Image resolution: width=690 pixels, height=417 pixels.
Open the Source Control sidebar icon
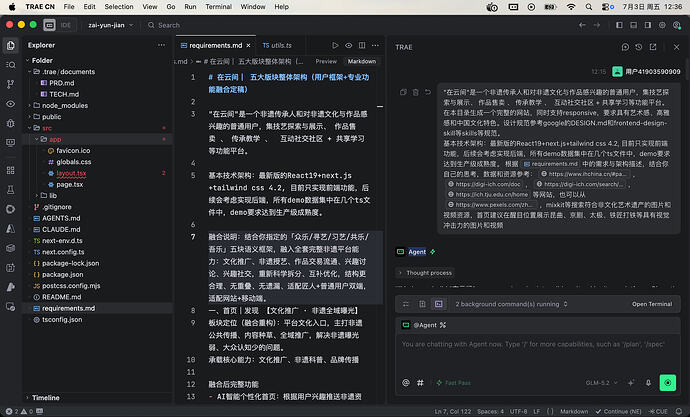point(11,84)
